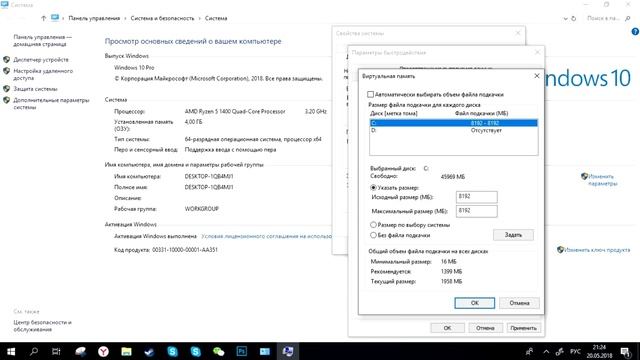This screenshot has height=360, width=640.
Task: Open the help question mark icon
Action: coord(635,32)
